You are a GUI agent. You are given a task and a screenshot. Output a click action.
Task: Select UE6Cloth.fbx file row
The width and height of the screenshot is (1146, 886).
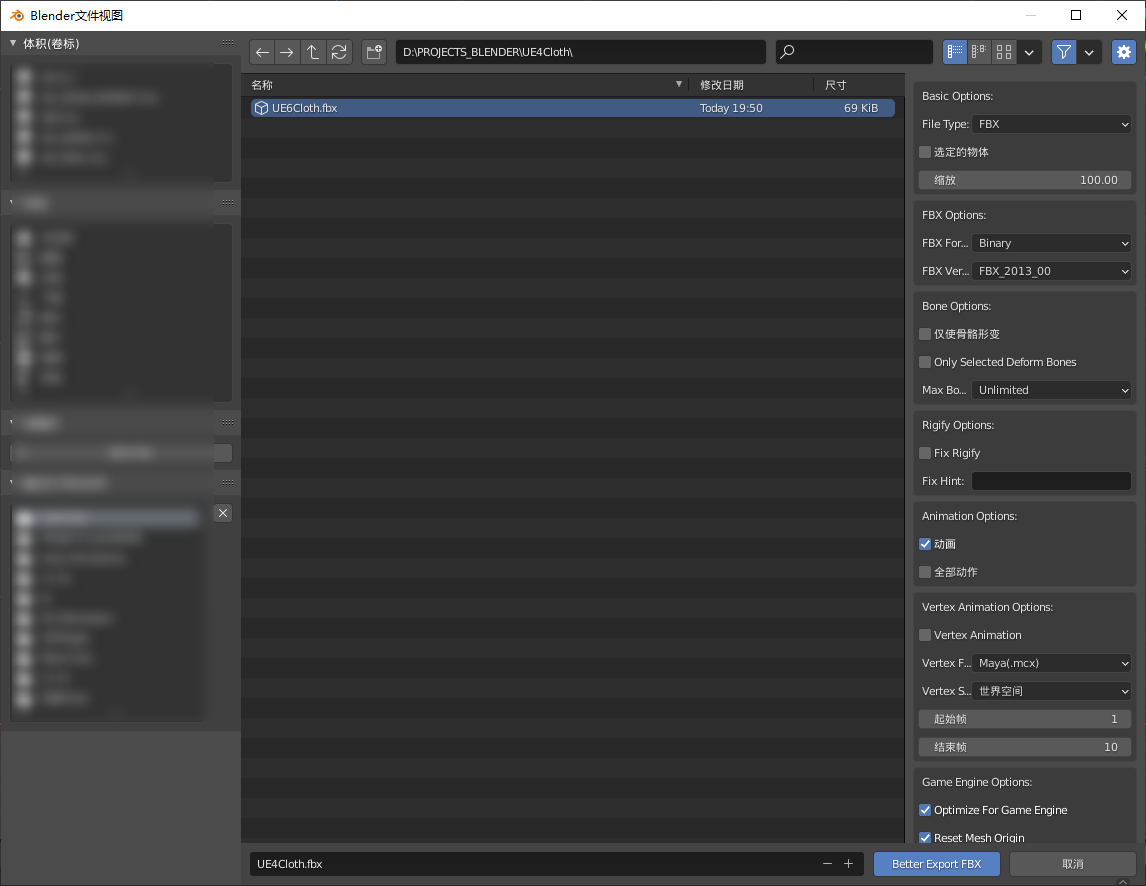pos(572,108)
